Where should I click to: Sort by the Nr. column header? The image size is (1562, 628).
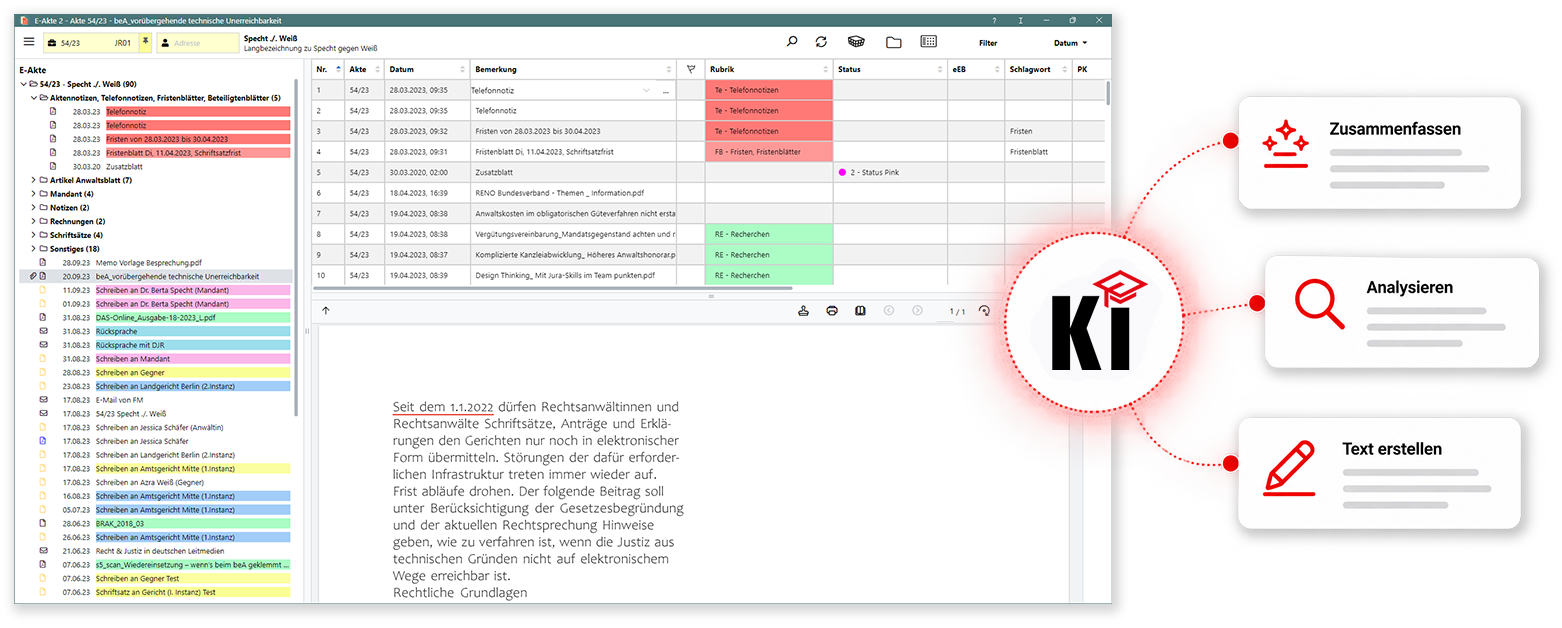click(x=326, y=69)
